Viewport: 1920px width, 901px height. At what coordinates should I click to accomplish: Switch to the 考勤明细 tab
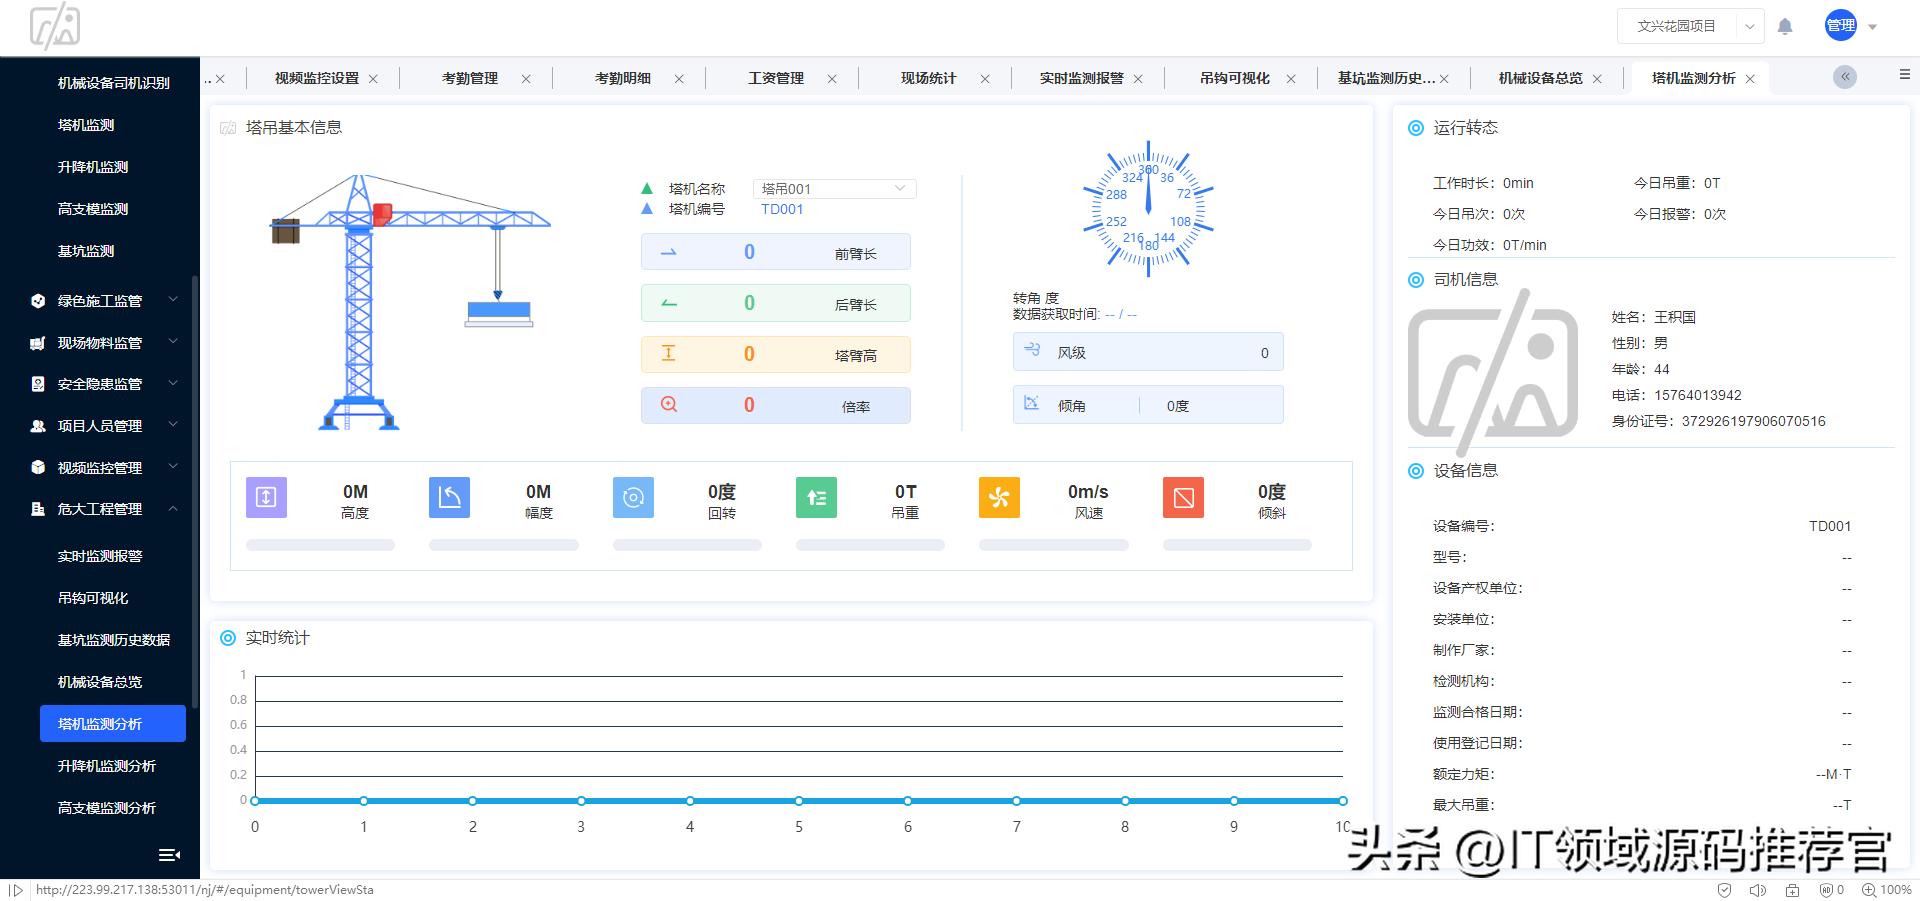[x=623, y=78]
